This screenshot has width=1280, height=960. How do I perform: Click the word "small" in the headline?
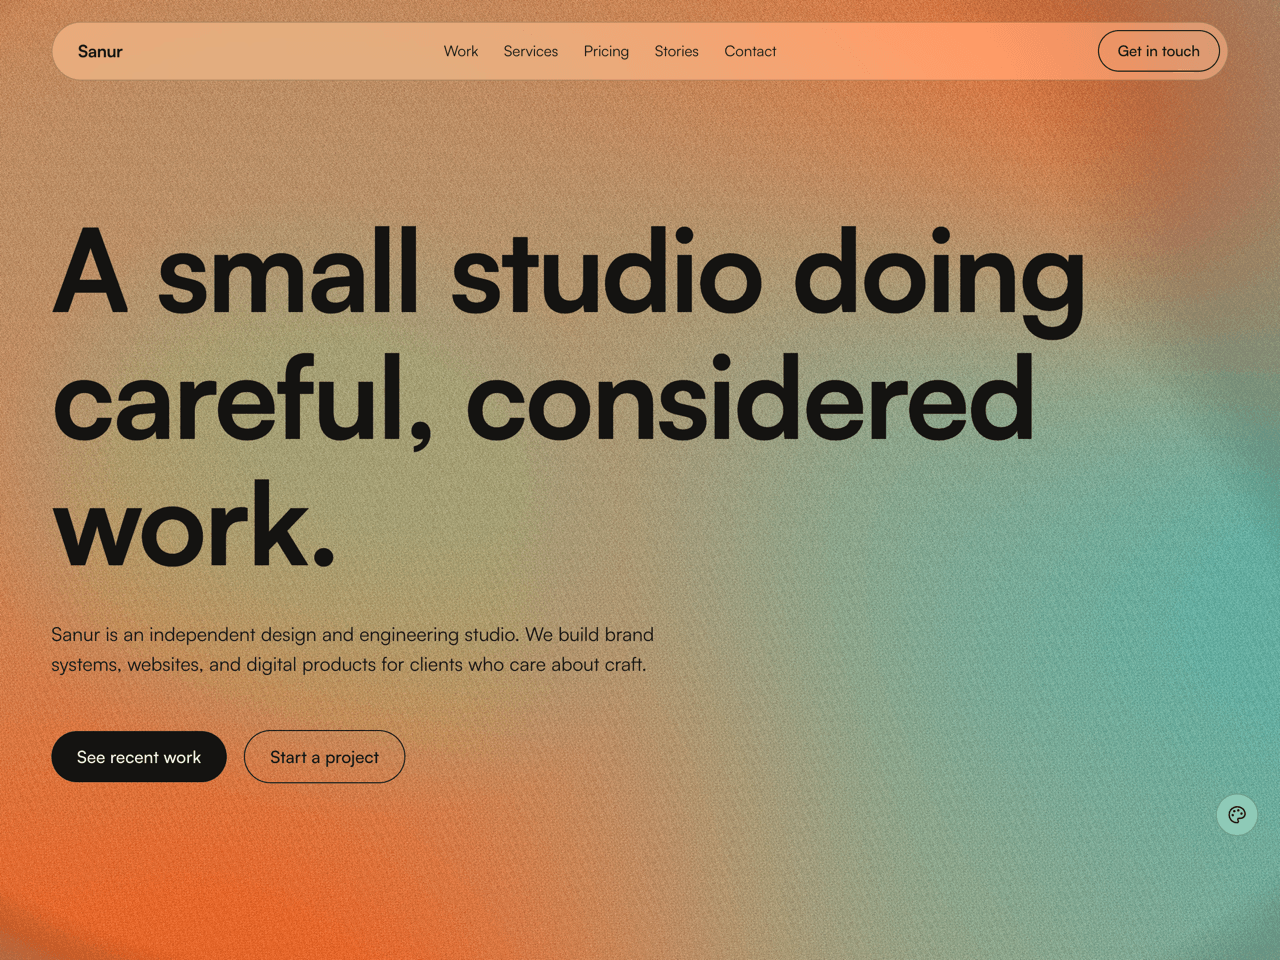288,274
